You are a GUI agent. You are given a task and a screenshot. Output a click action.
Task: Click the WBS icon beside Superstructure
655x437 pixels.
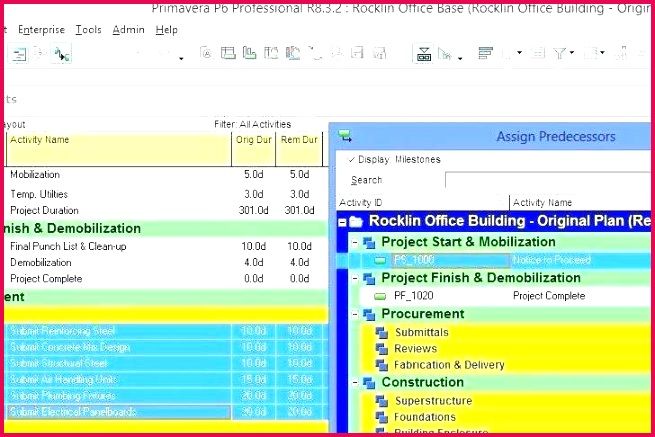[x=381, y=401]
